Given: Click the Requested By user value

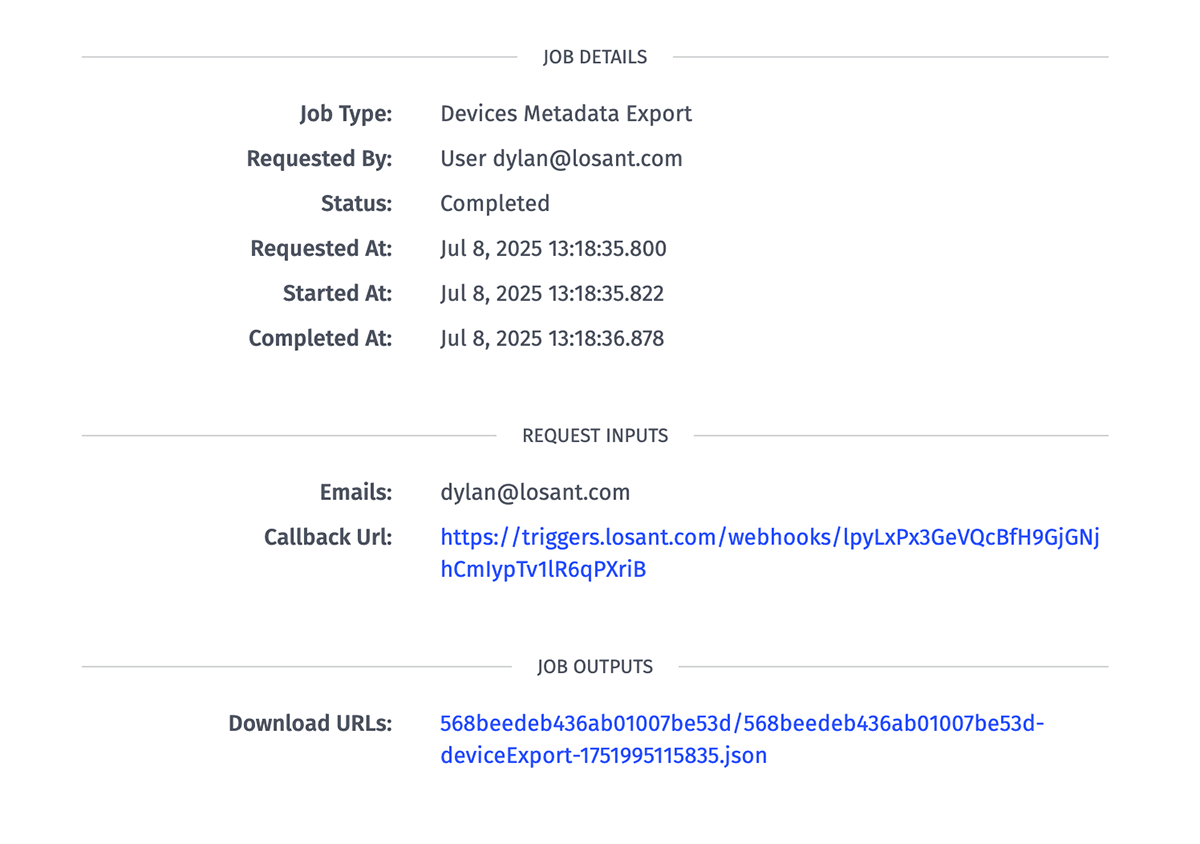Looking at the screenshot, I should pyautogui.click(x=561, y=159).
